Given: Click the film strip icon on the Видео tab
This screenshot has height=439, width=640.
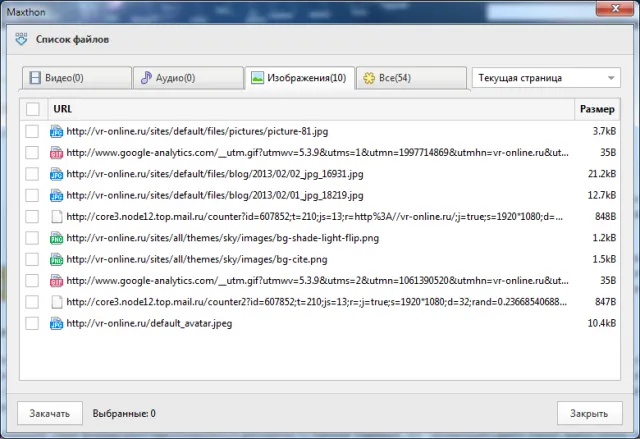Looking at the screenshot, I should pos(36,78).
